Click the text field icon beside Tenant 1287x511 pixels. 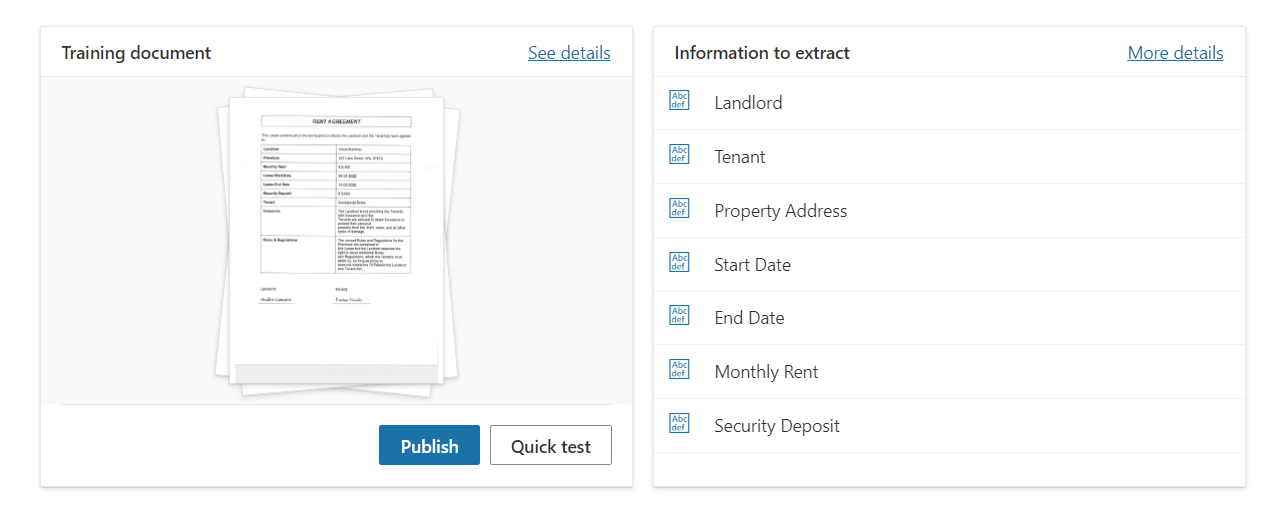tap(679, 154)
